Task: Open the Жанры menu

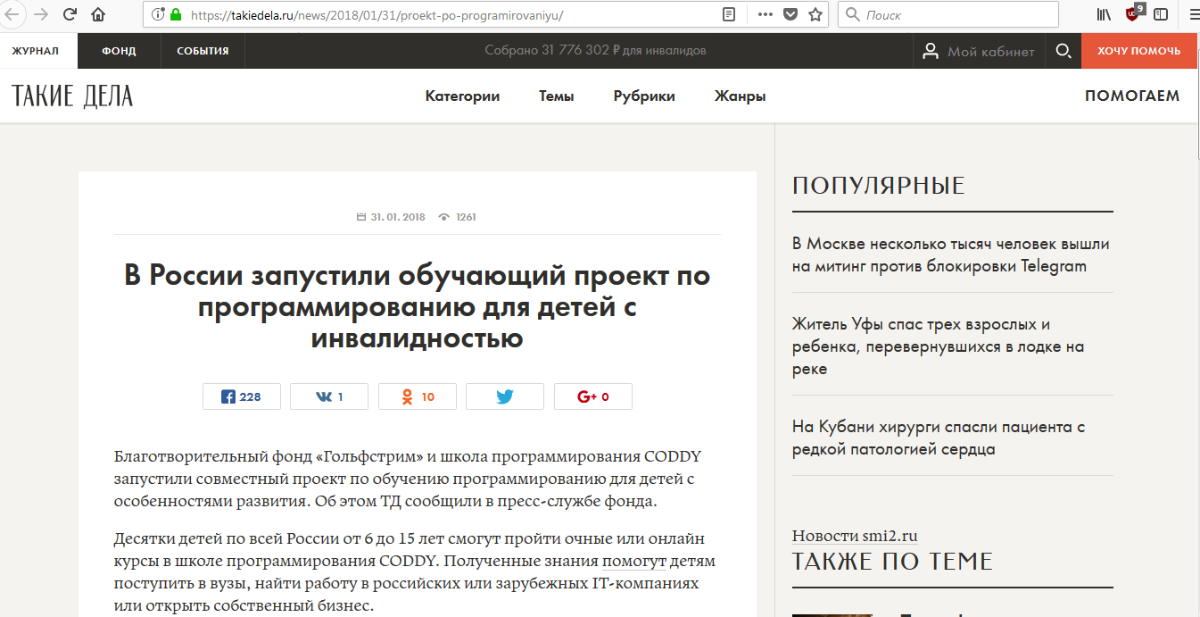Action: (740, 96)
